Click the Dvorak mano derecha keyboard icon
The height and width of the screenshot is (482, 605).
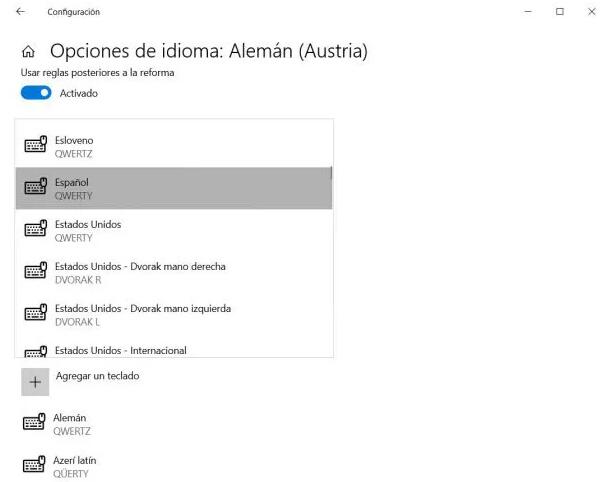(35, 270)
